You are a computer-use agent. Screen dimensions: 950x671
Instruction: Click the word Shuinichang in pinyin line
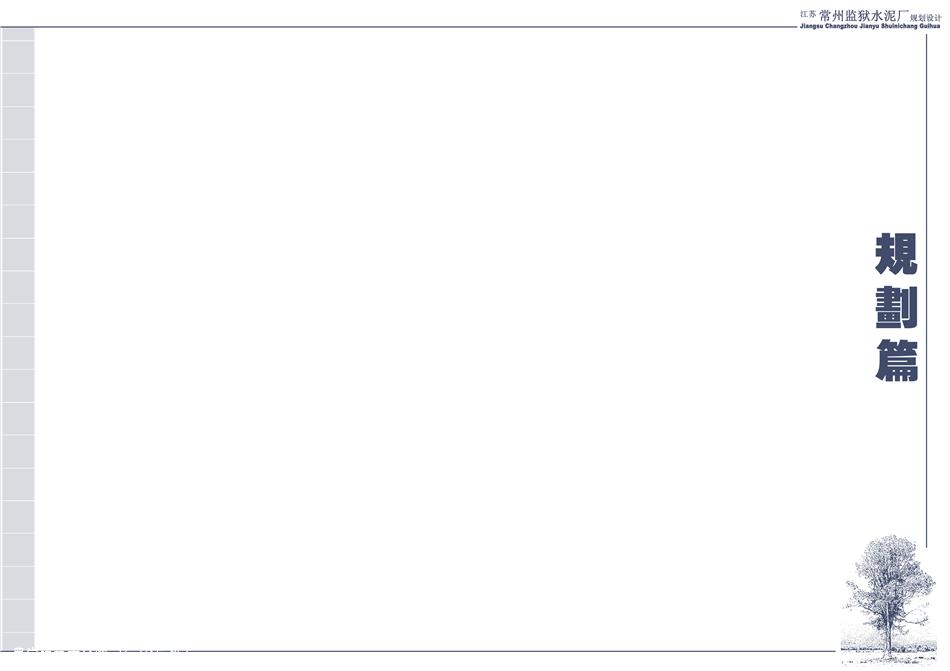coord(900,27)
